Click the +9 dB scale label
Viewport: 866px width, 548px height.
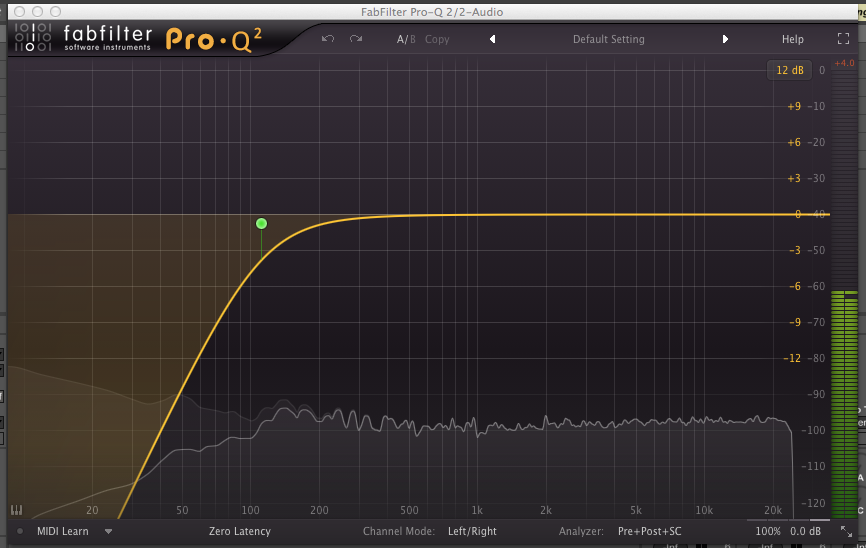click(x=794, y=106)
